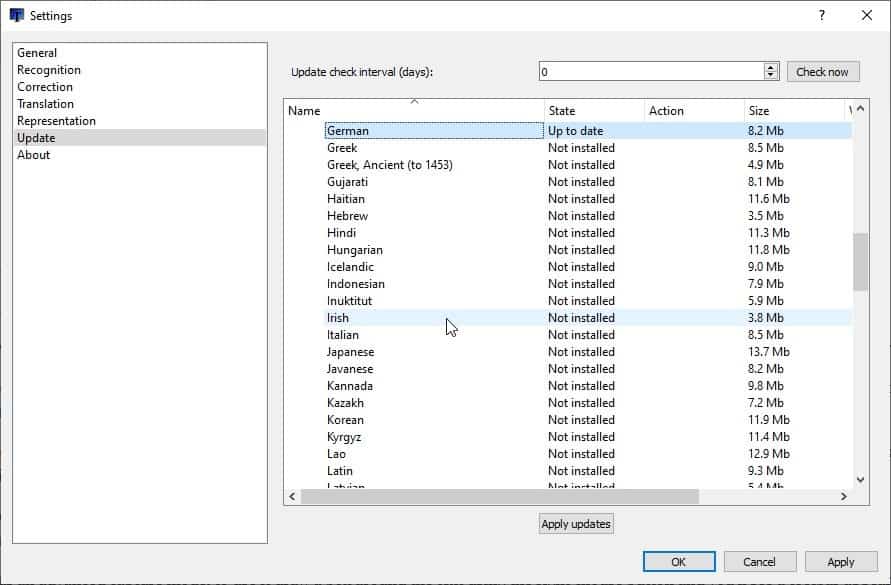Click the Settings app icon in title bar
Image resolution: width=891 pixels, height=585 pixels.
tap(16, 16)
